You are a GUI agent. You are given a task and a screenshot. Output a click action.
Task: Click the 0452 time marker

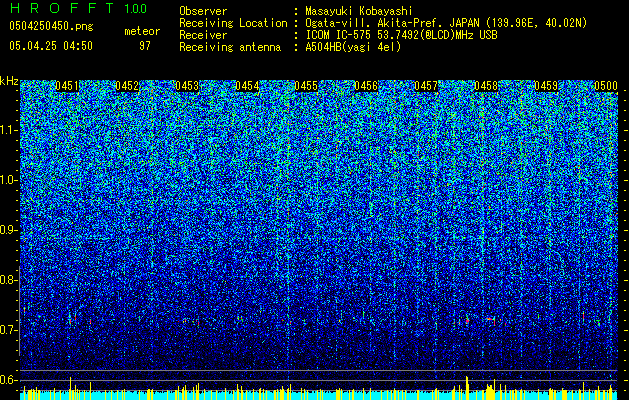click(x=127, y=86)
